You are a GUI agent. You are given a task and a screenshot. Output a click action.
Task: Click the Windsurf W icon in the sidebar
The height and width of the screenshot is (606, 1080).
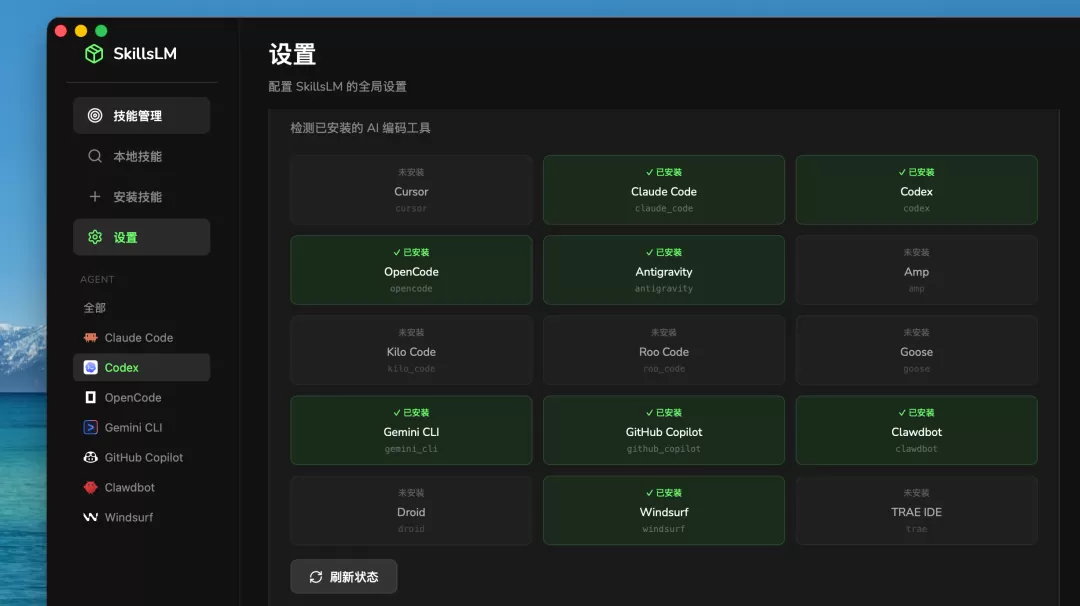point(90,517)
